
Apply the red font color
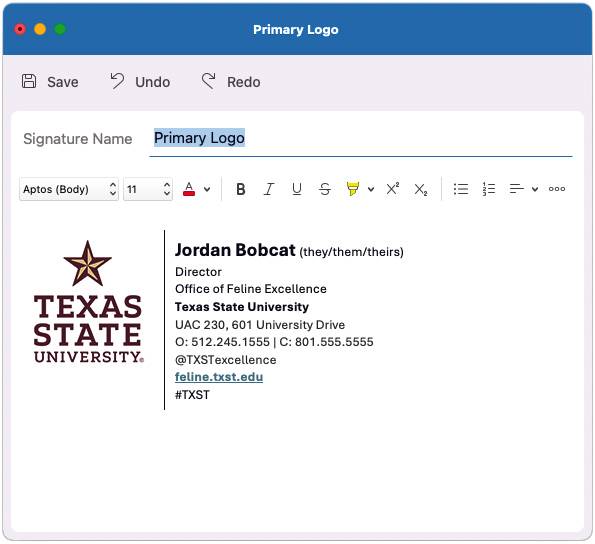click(189, 189)
